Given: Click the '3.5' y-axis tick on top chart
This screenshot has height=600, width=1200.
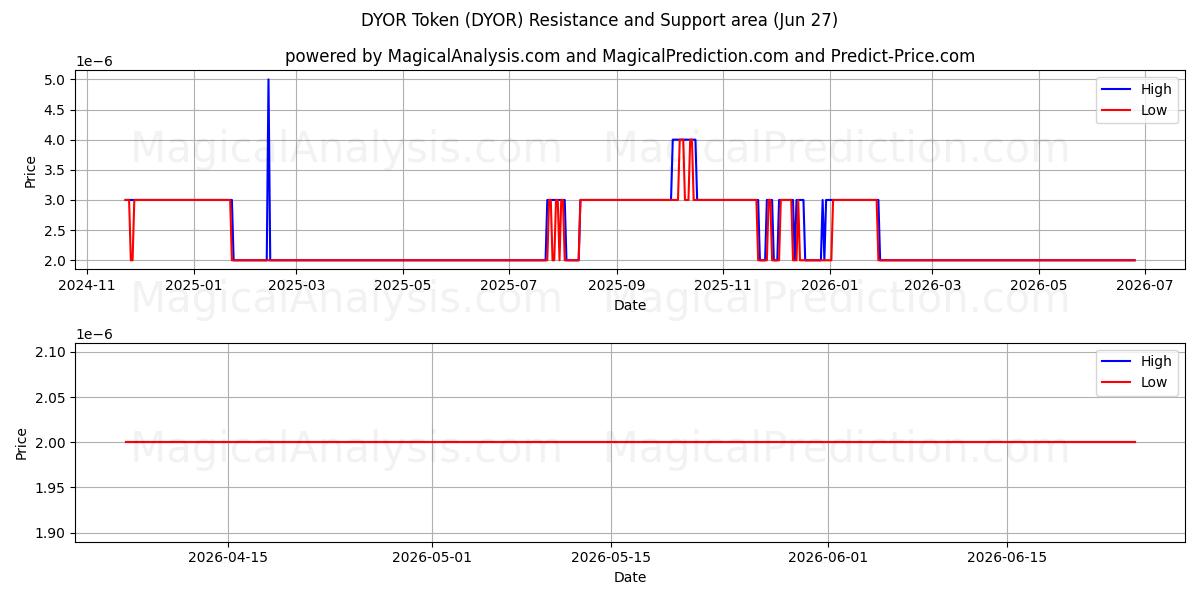Looking at the screenshot, I should 57,170.
